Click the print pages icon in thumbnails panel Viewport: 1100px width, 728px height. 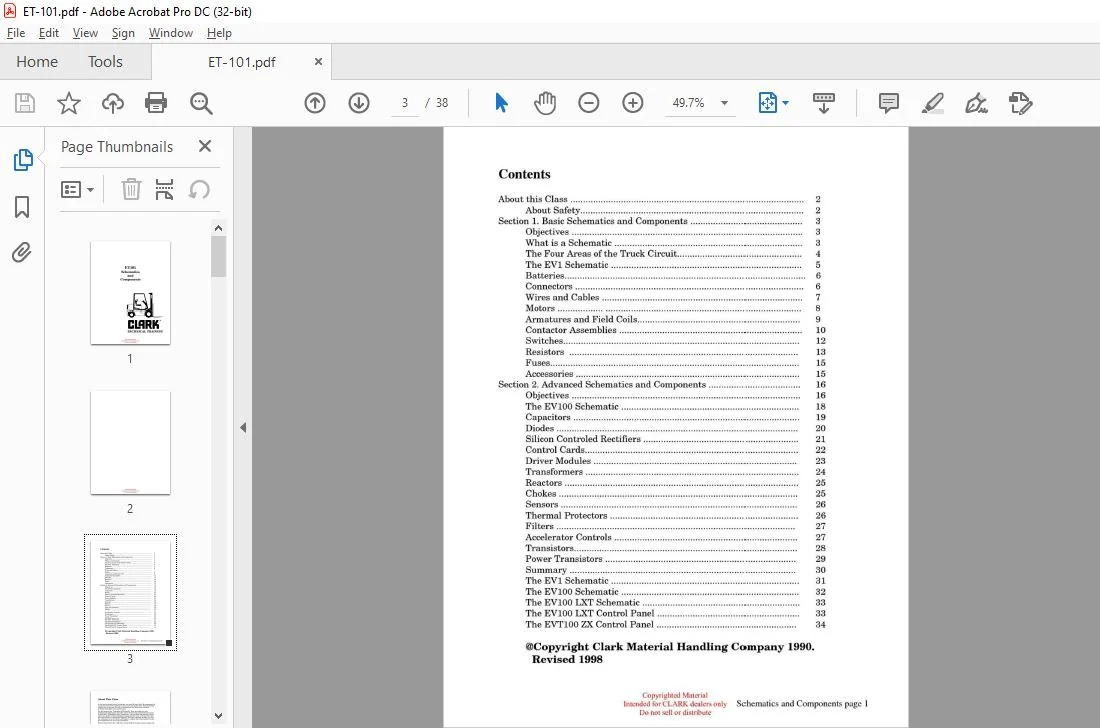point(164,189)
